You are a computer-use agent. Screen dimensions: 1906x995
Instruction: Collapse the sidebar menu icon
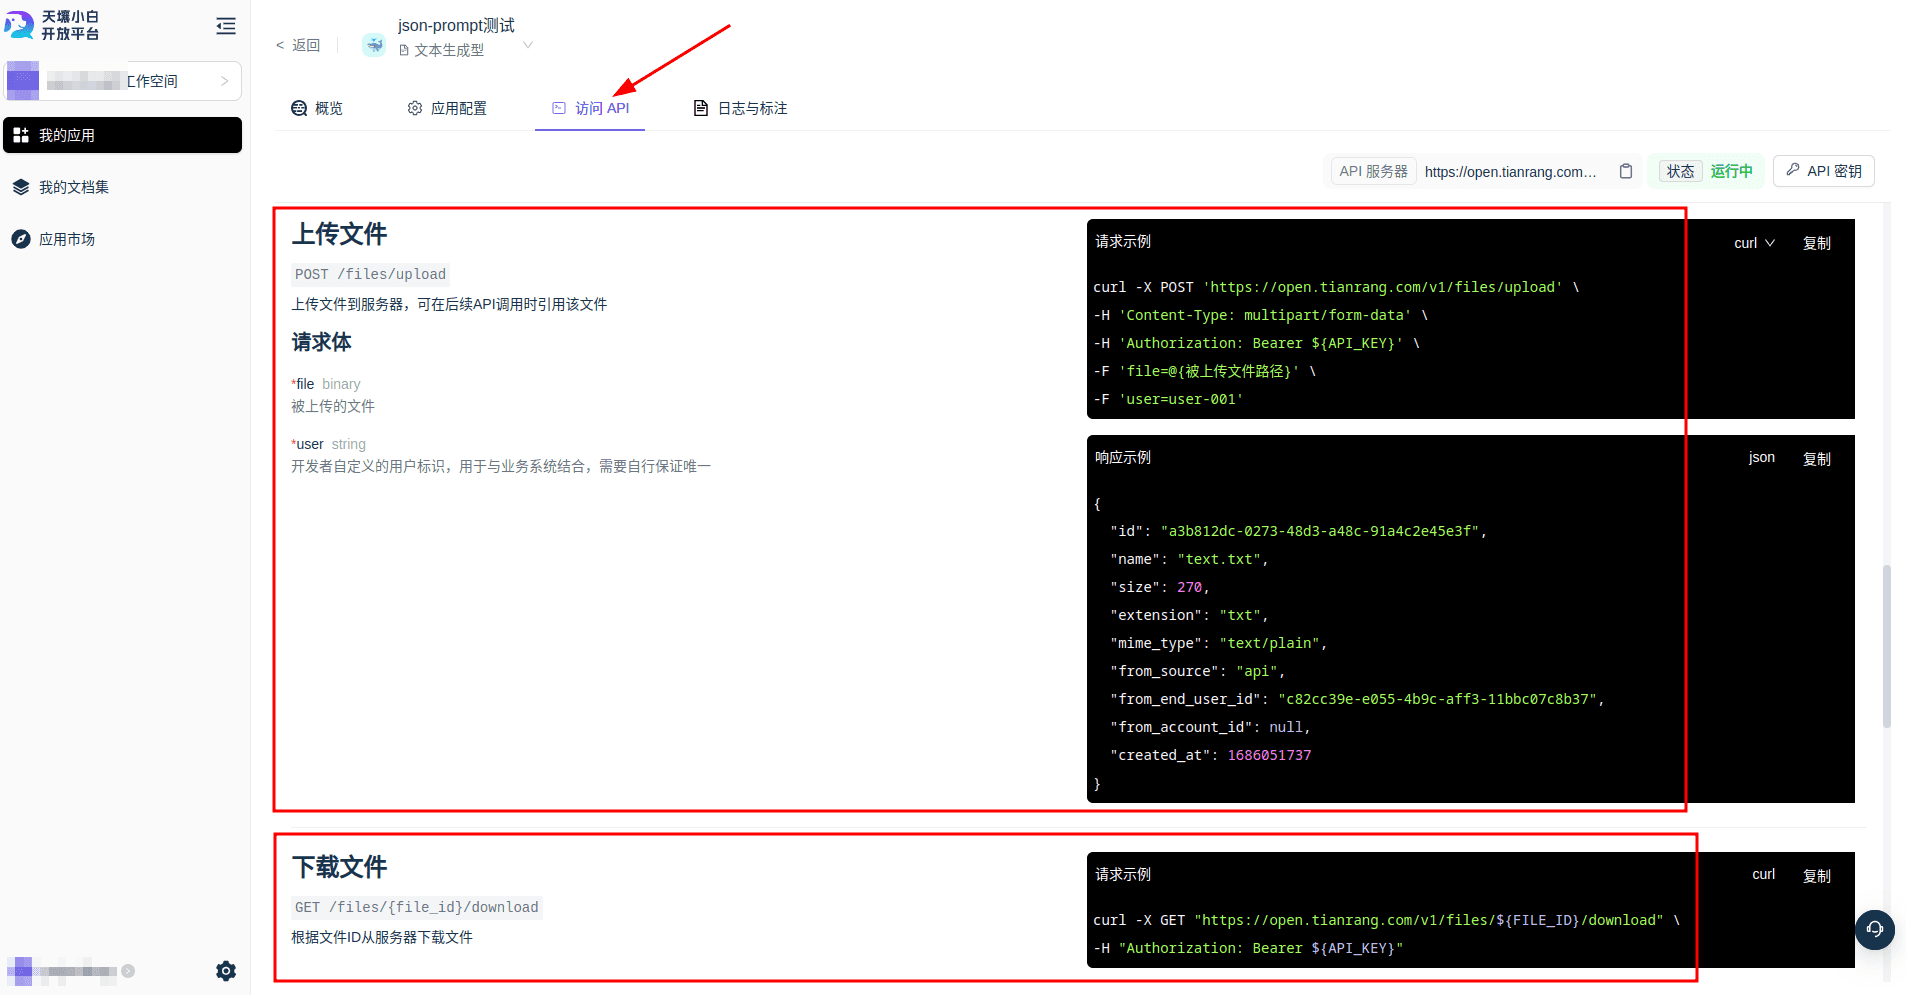tap(226, 26)
